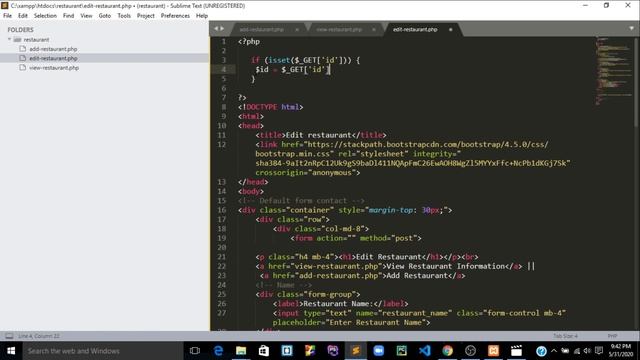This screenshot has width=640, height=360.
Task: Open OBS Studio from taskbar
Action: [470, 351]
